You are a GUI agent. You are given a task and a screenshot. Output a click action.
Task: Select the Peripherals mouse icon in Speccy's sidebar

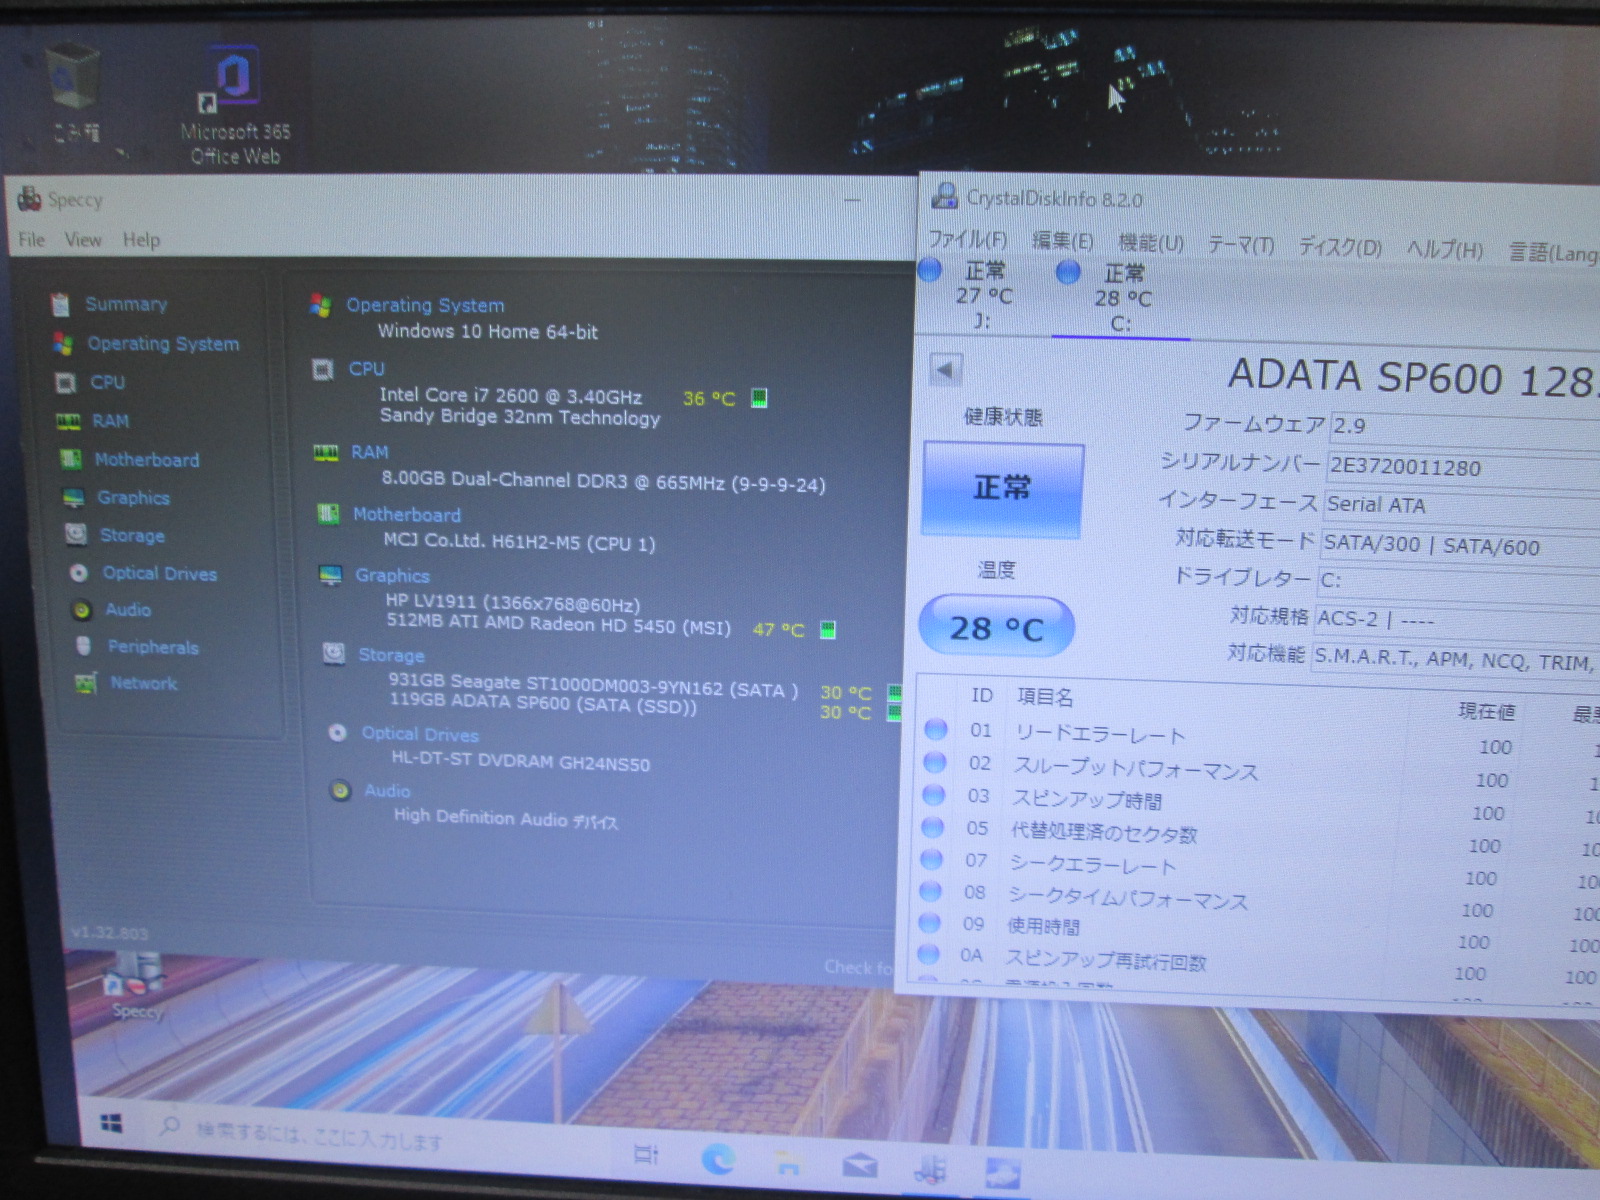tap(84, 646)
